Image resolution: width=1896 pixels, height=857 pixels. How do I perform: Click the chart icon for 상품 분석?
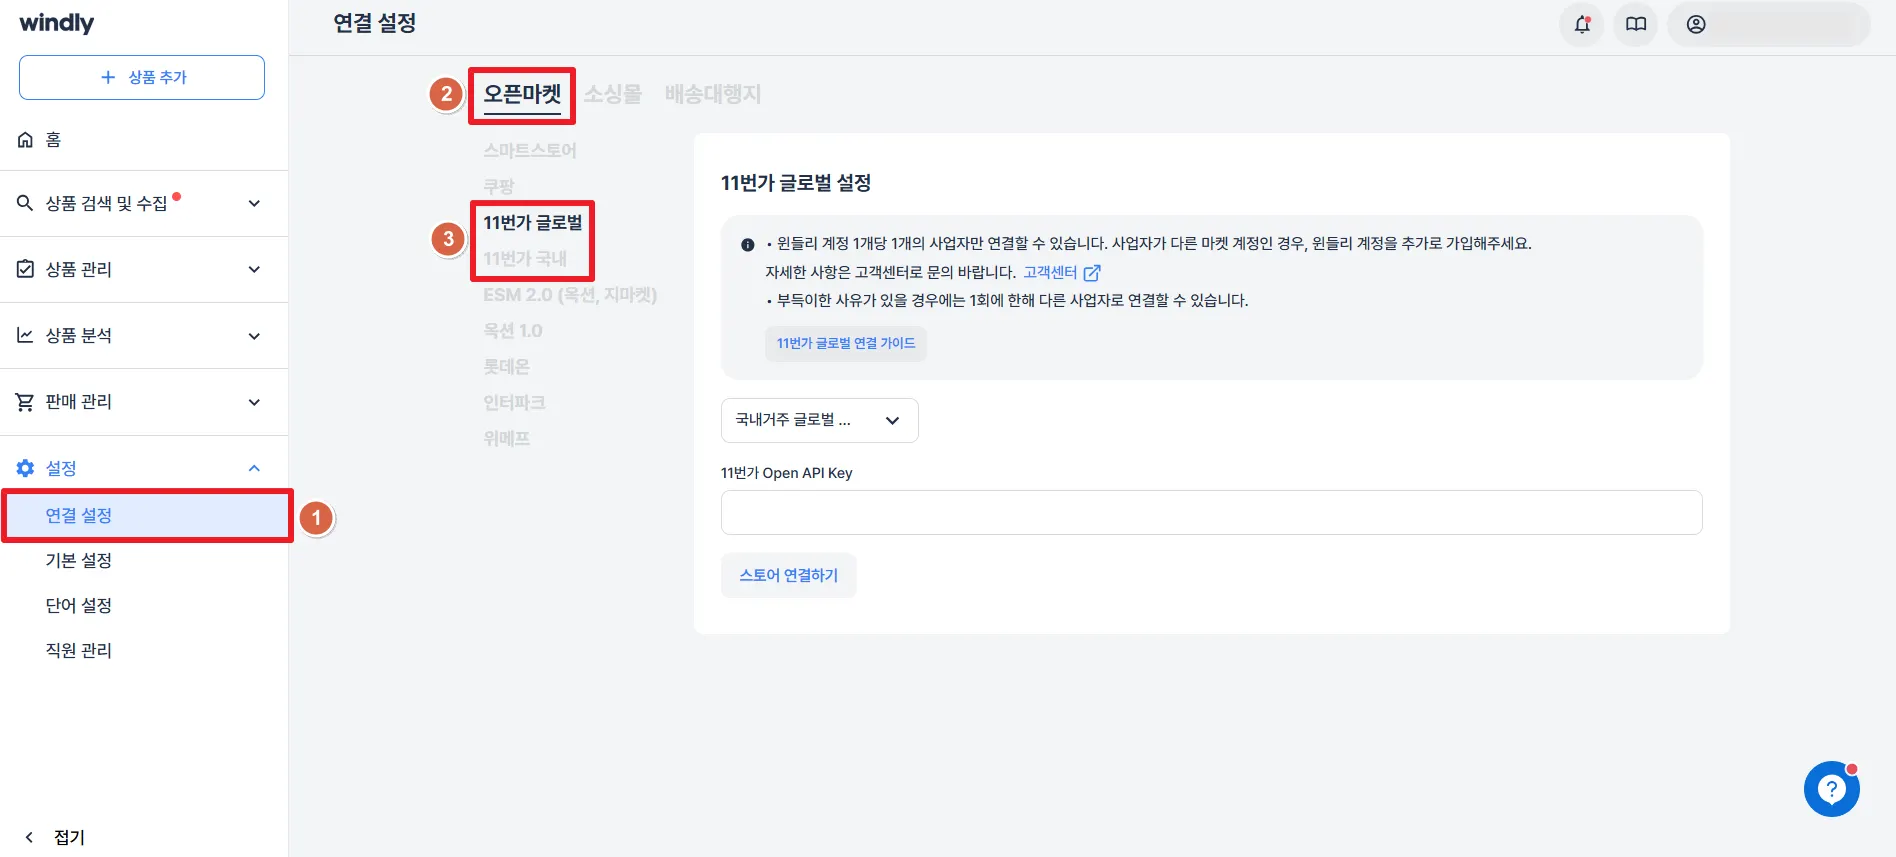tap(26, 335)
